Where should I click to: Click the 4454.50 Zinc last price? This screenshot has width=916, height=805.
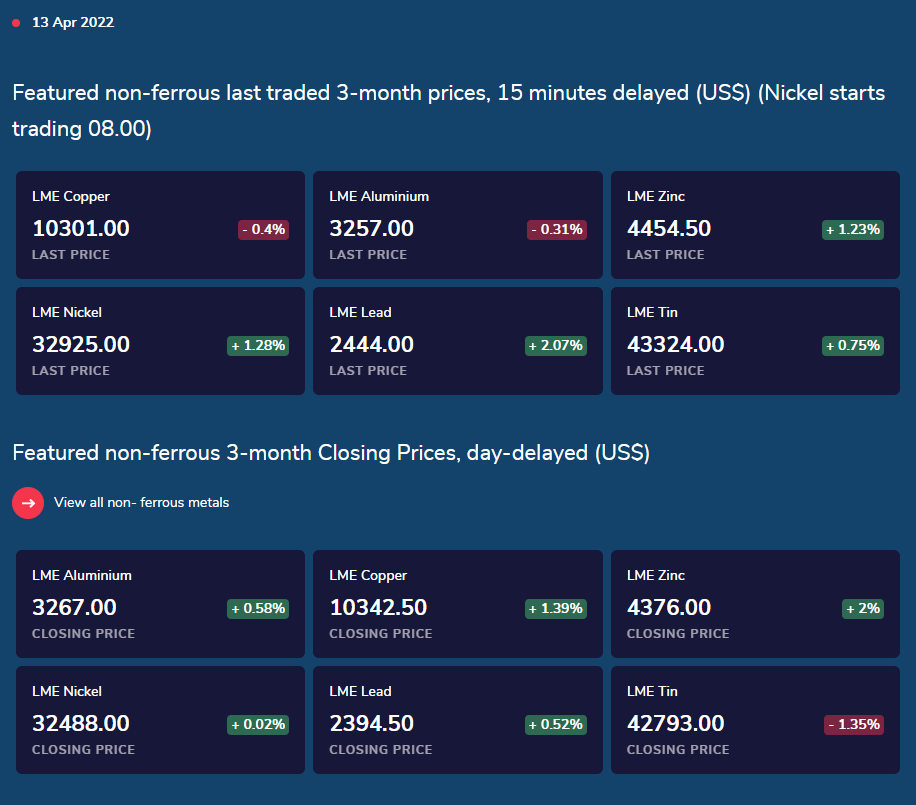point(669,228)
